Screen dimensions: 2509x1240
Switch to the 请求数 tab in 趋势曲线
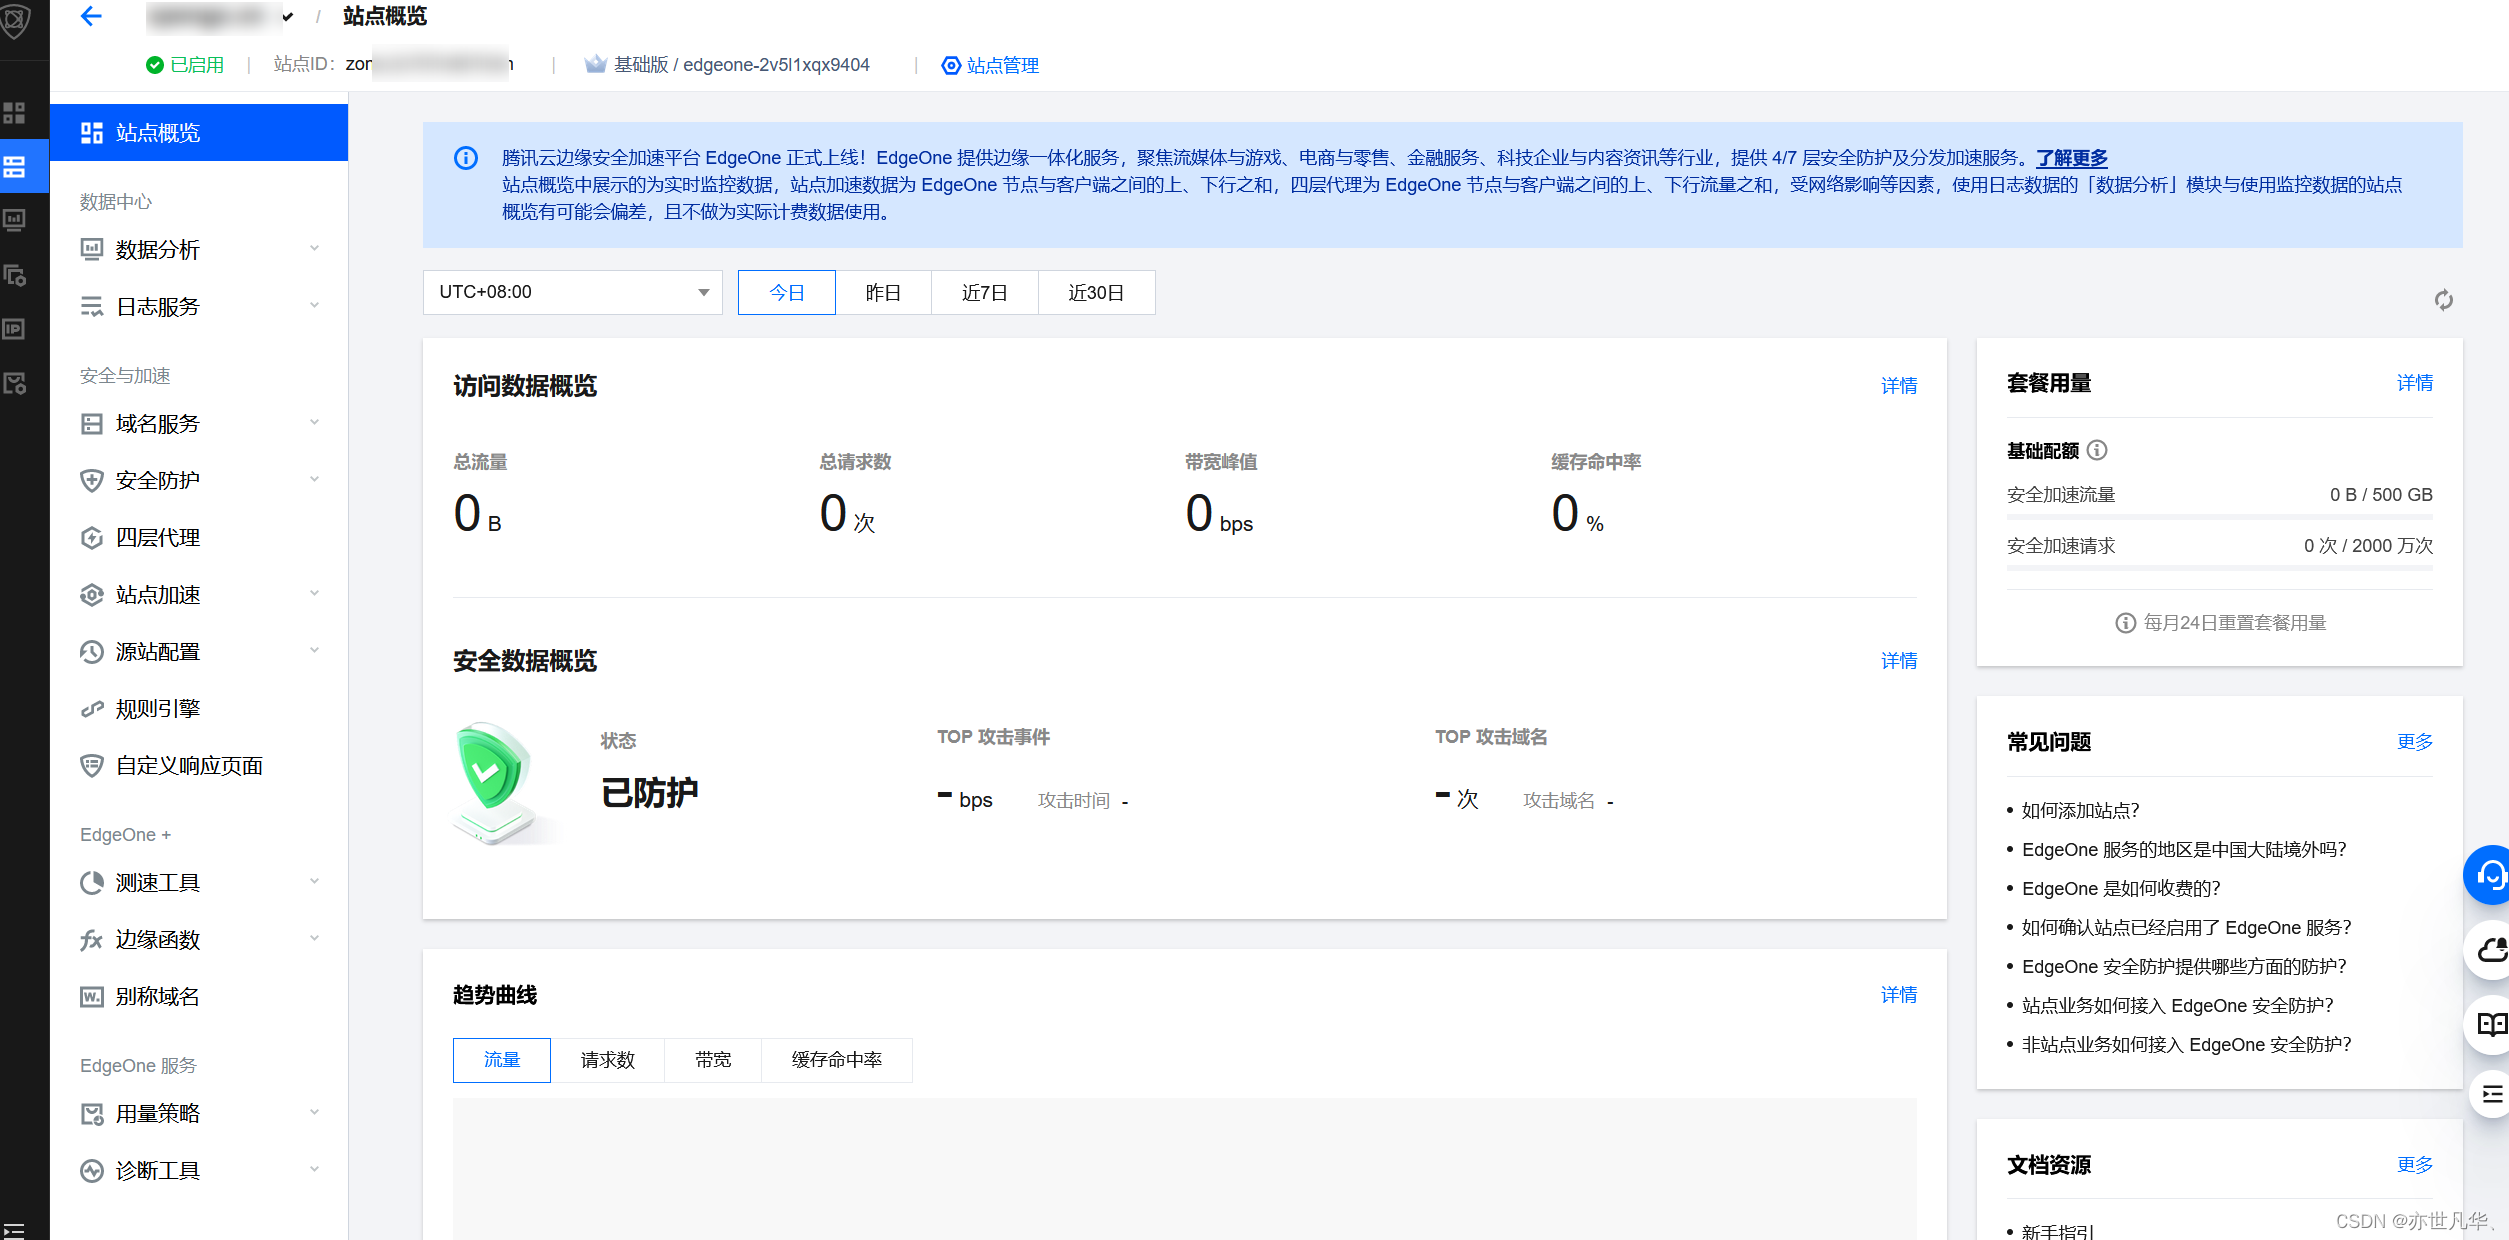[608, 1060]
